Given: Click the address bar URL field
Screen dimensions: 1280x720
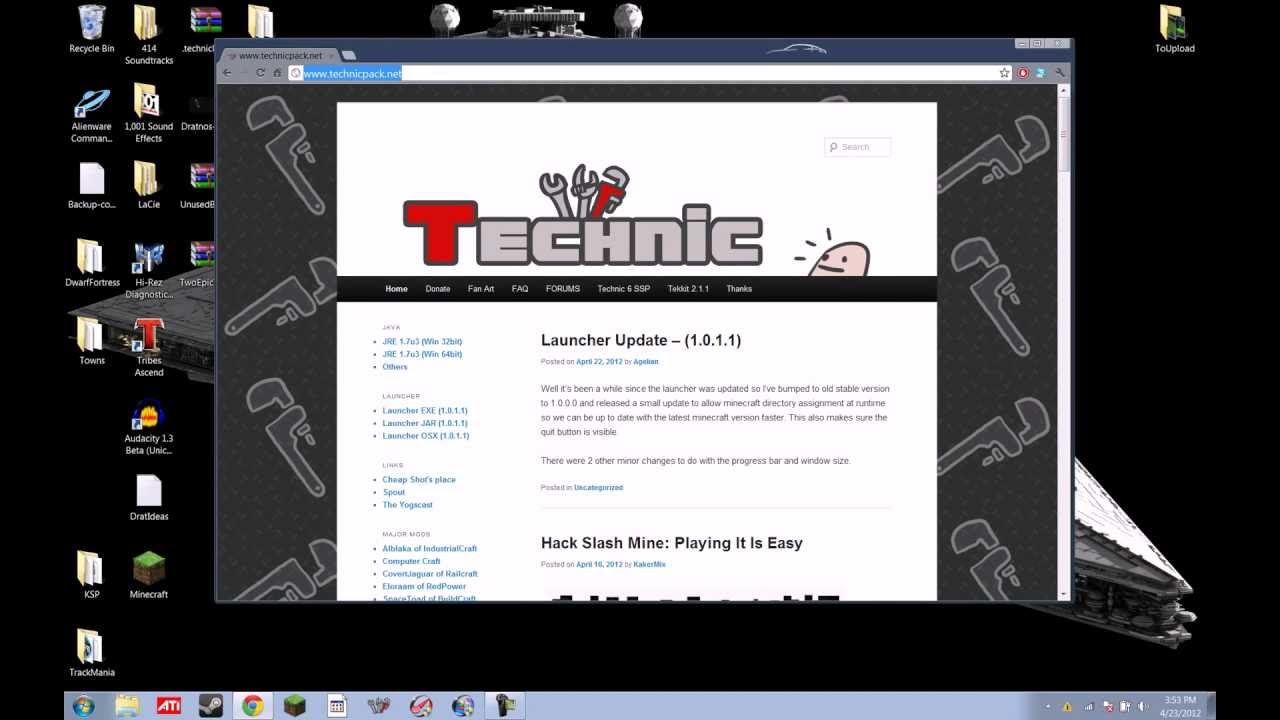Looking at the screenshot, I should (x=650, y=73).
